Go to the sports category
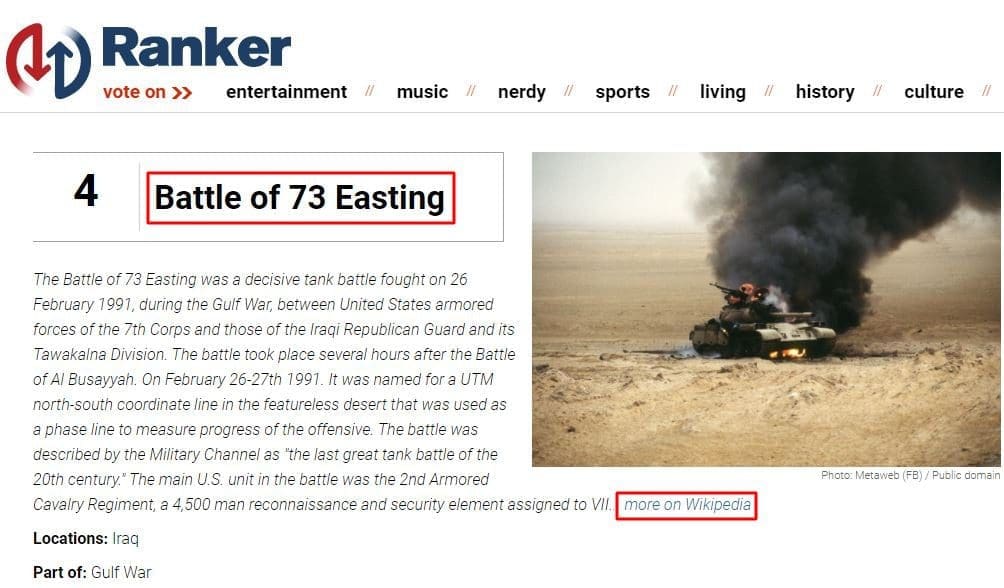 tap(622, 92)
